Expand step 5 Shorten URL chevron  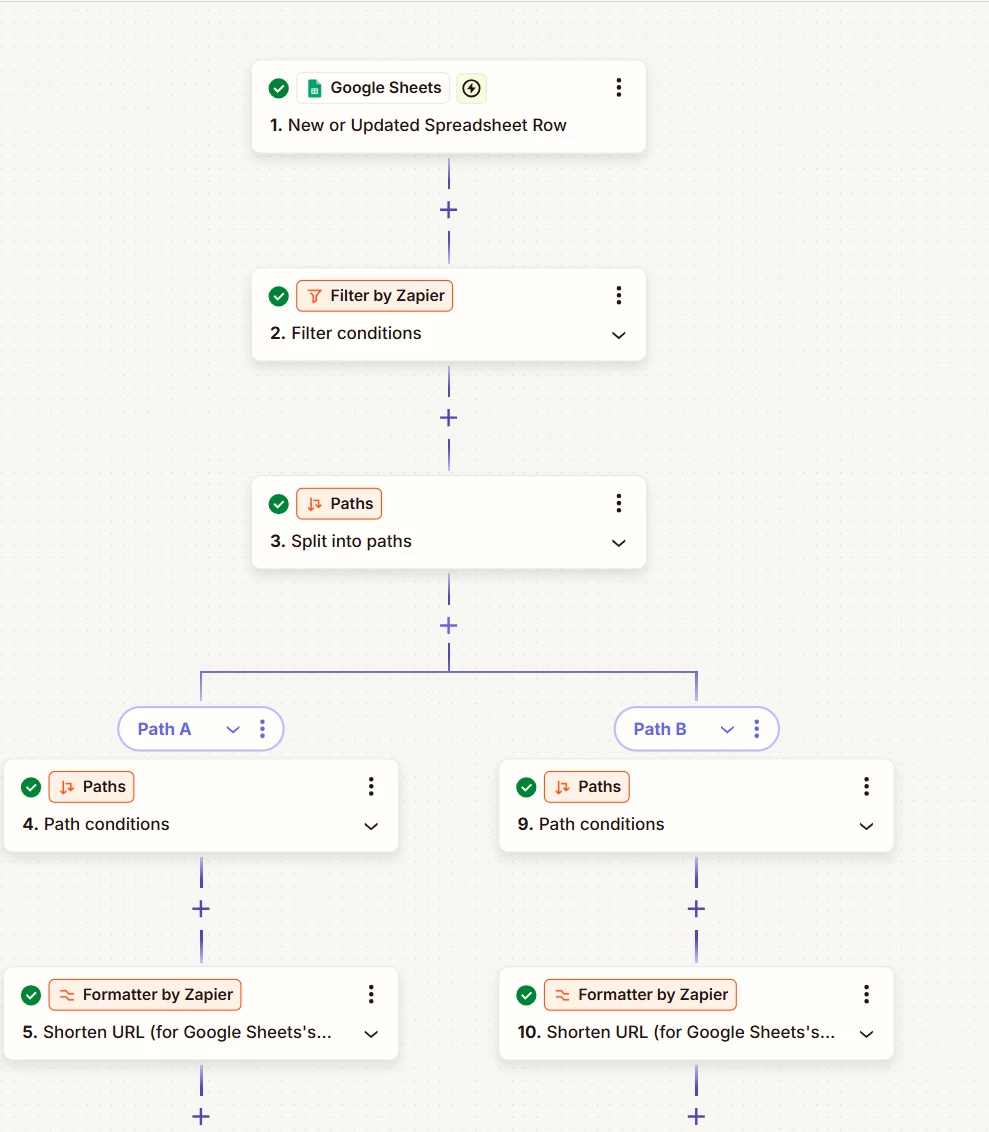click(371, 1034)
